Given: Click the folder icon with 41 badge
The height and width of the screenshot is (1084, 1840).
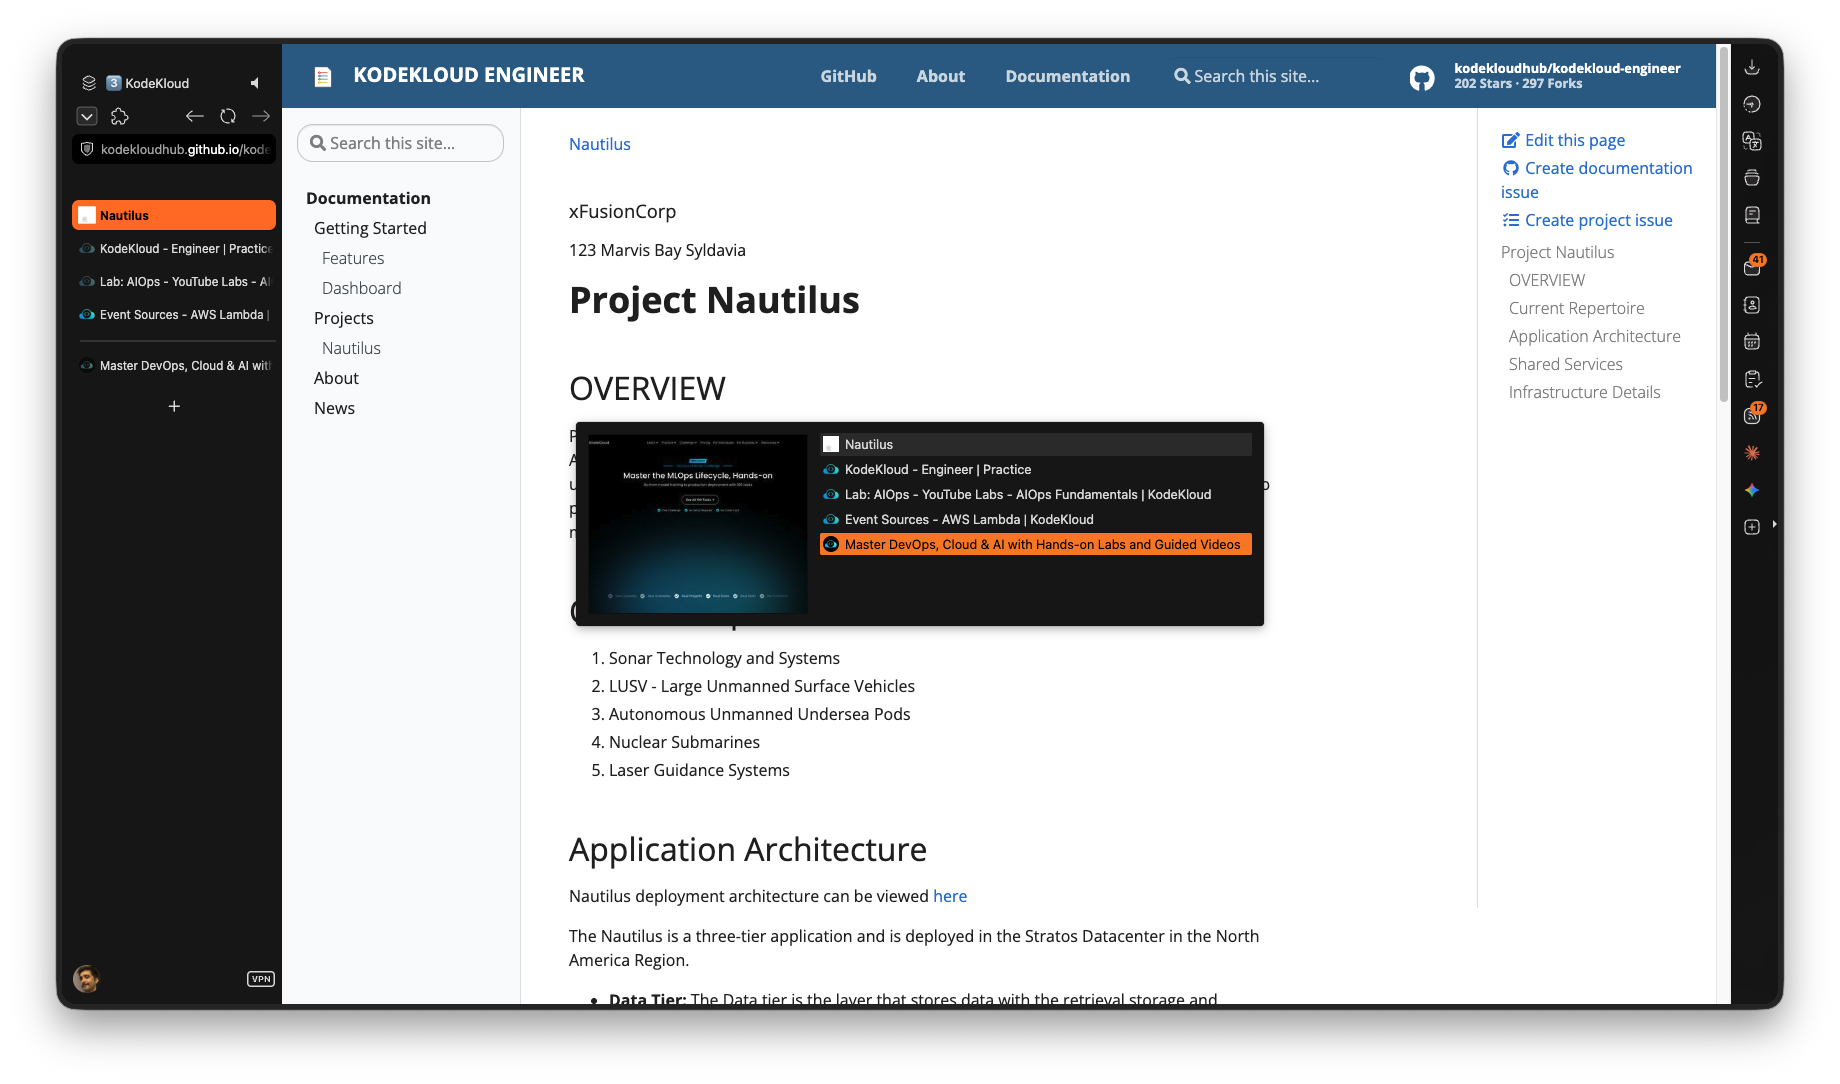Looking at the screenshot, I should [1753, 266].
